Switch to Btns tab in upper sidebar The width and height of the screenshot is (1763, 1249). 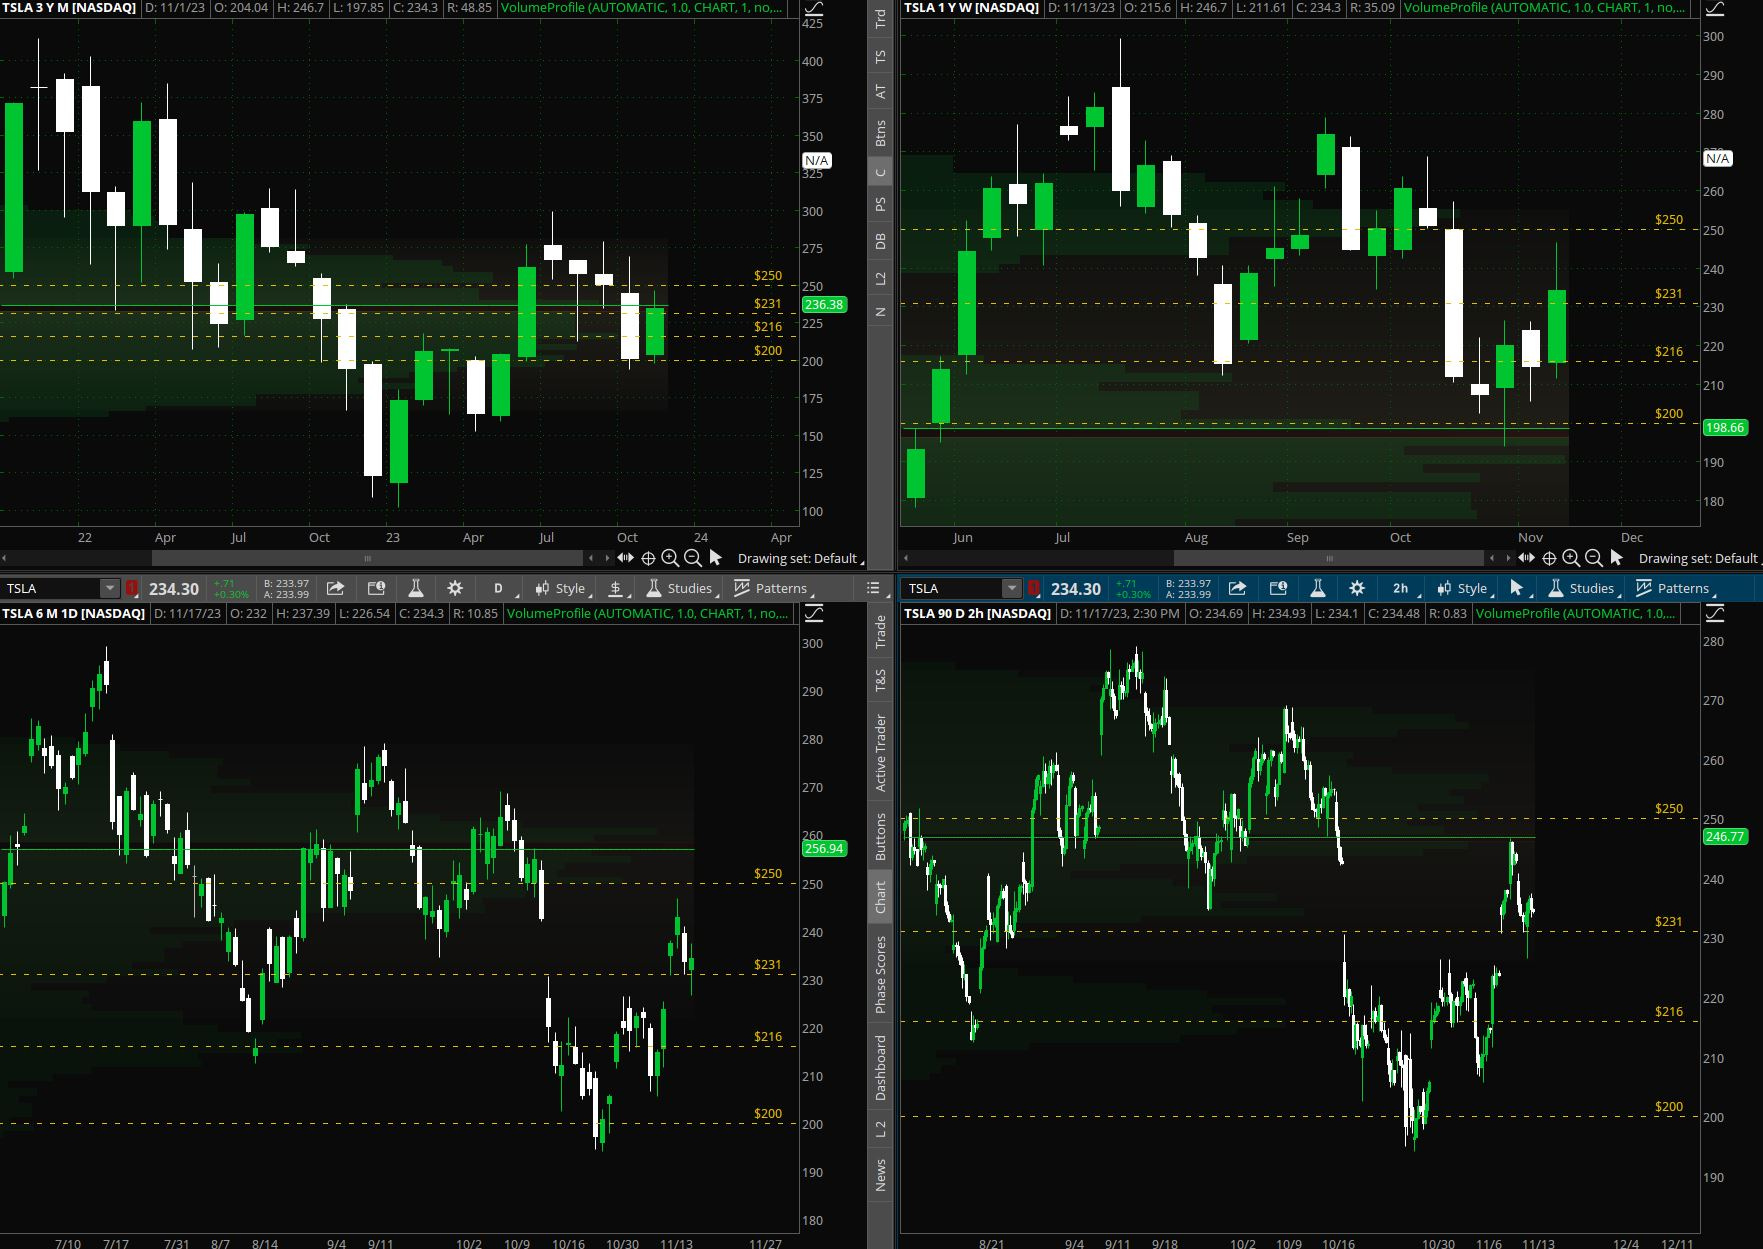tap(880, 133)
